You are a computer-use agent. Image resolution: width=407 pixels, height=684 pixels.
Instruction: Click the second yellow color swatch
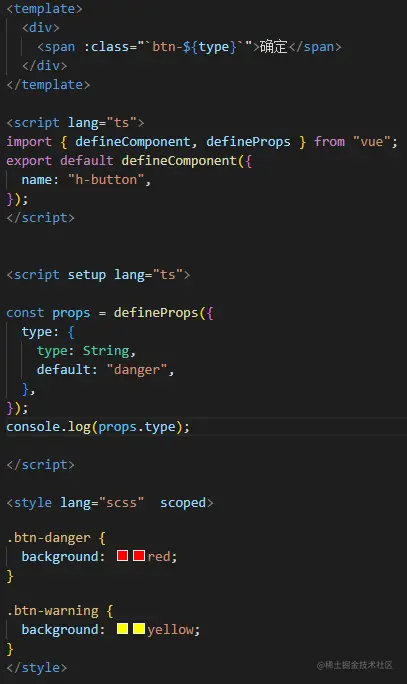pyautogui.click(x=139, y=628)
